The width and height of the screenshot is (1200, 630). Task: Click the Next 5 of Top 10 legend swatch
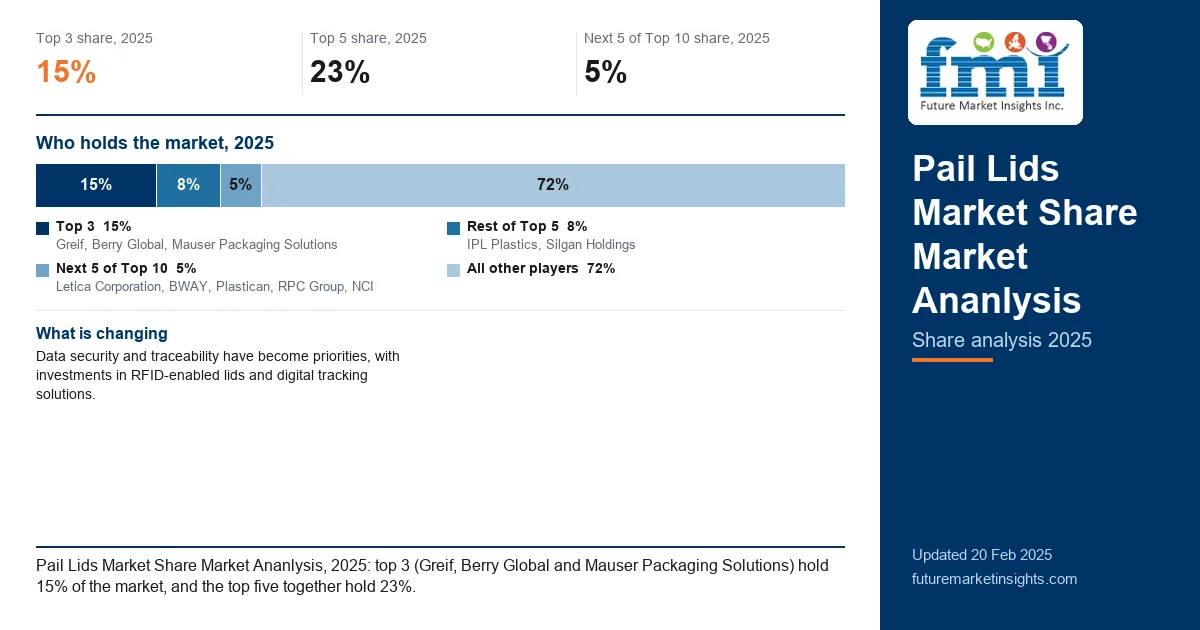[42, 270]
